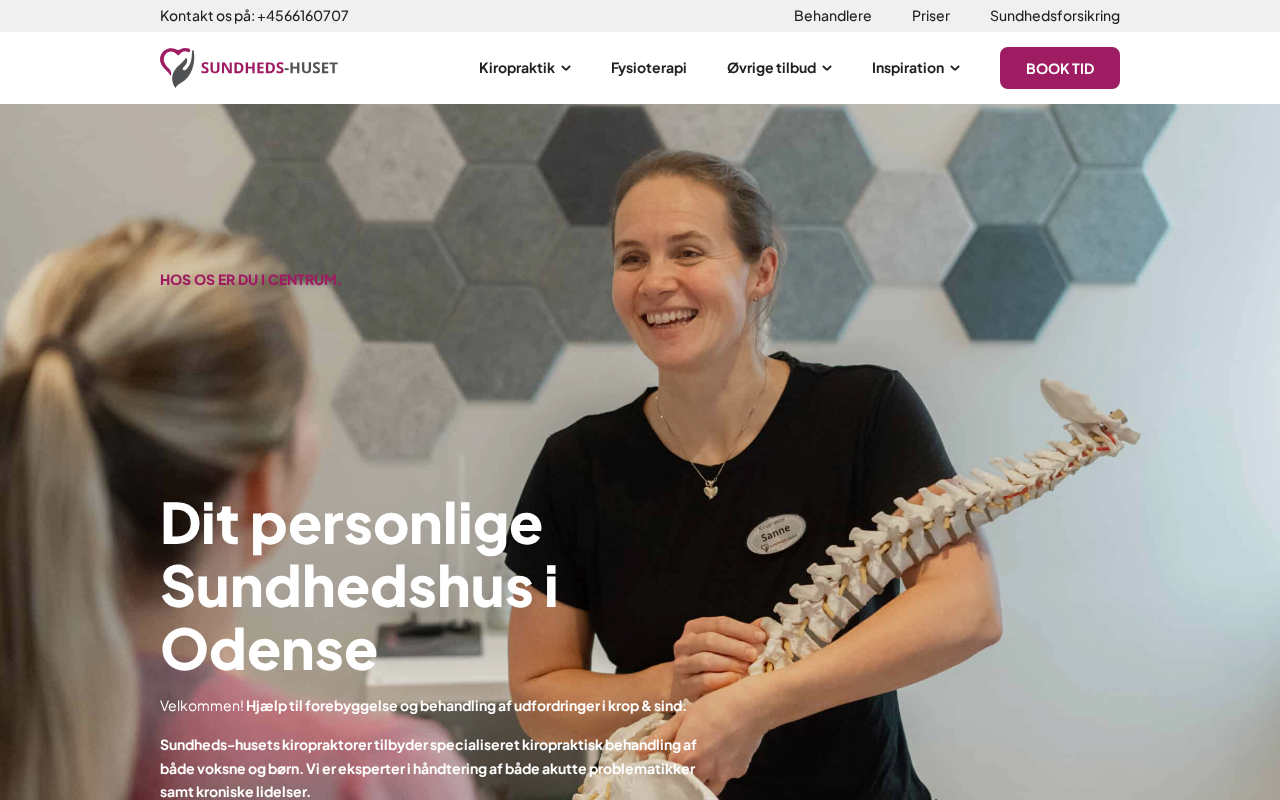Expand the Kiropraktik chevron arrow
Image resolution: width=1280 pixels, height=800 pixels.
coord(566,68)
